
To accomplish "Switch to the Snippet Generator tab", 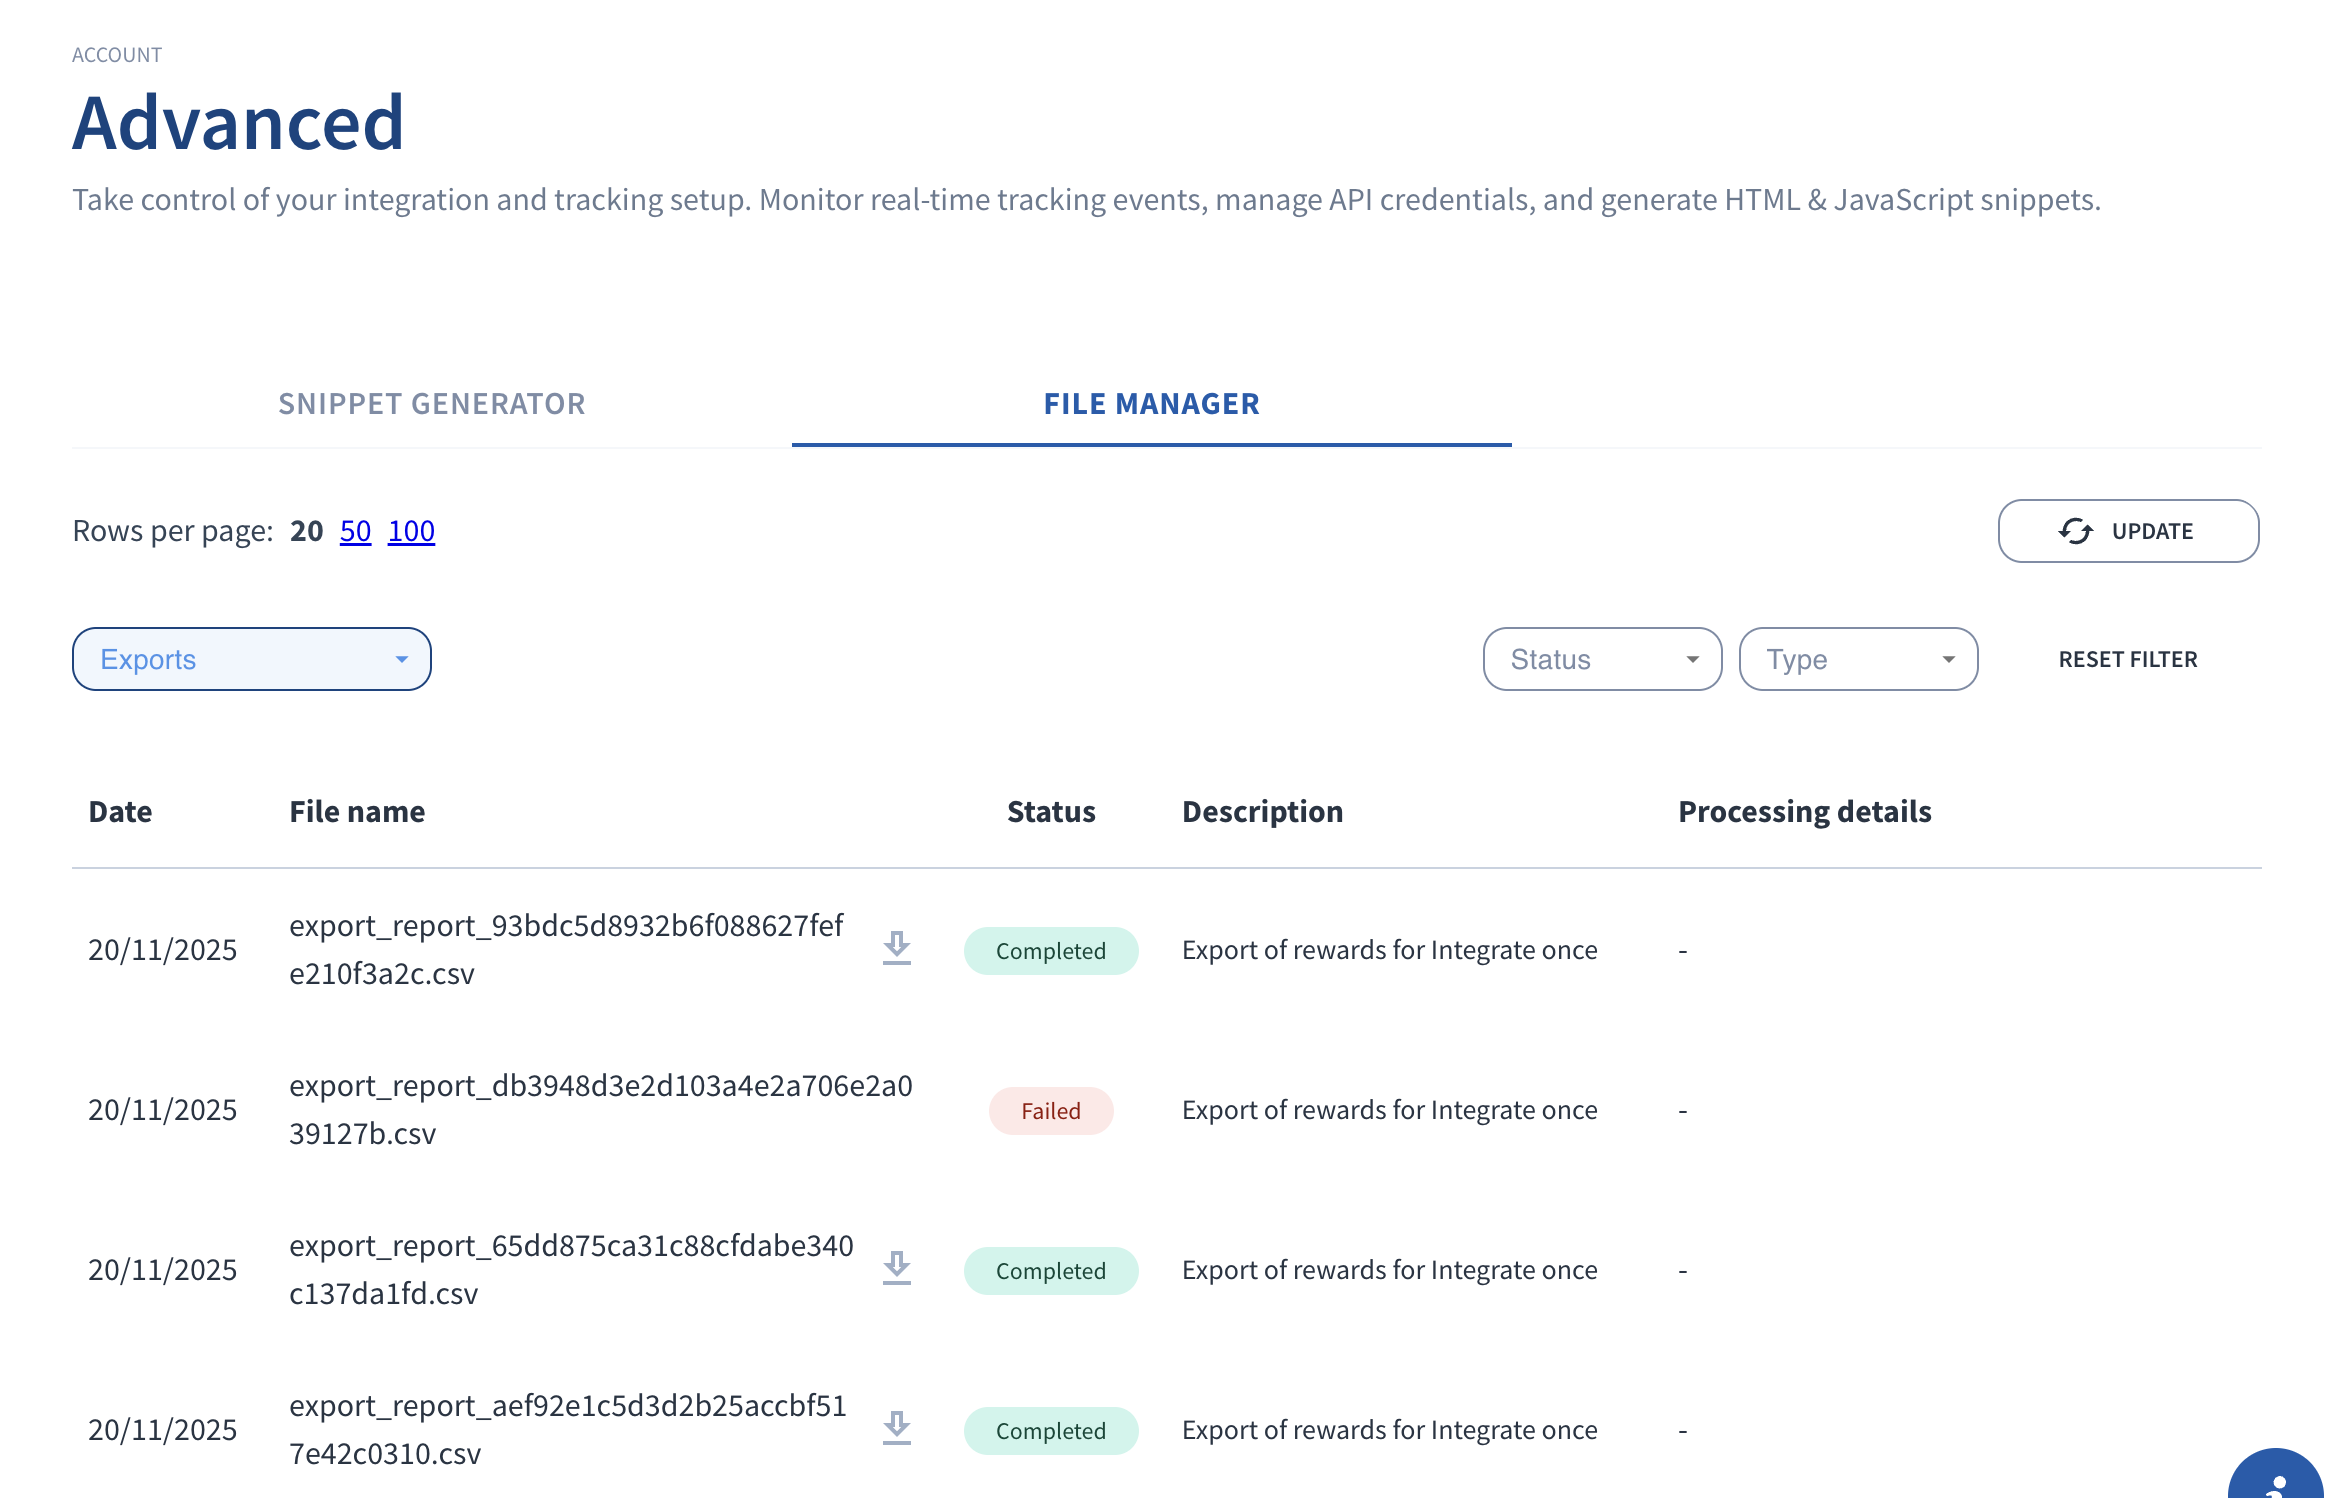I will coord(432,404).
